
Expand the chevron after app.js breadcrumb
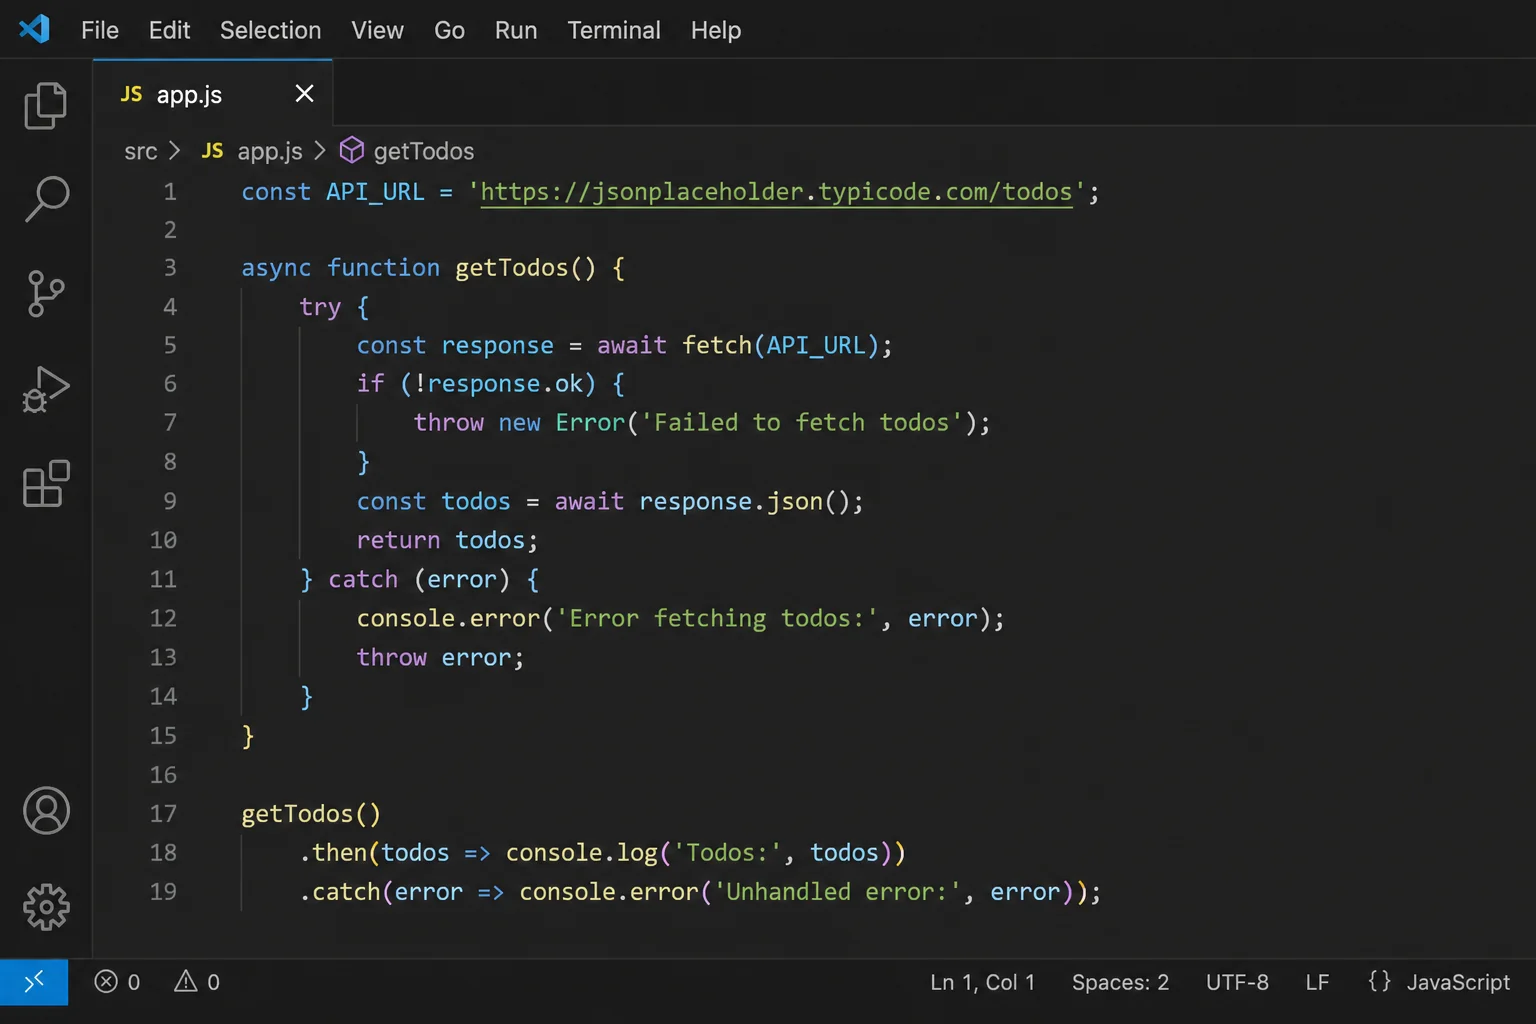pos(320,150)
